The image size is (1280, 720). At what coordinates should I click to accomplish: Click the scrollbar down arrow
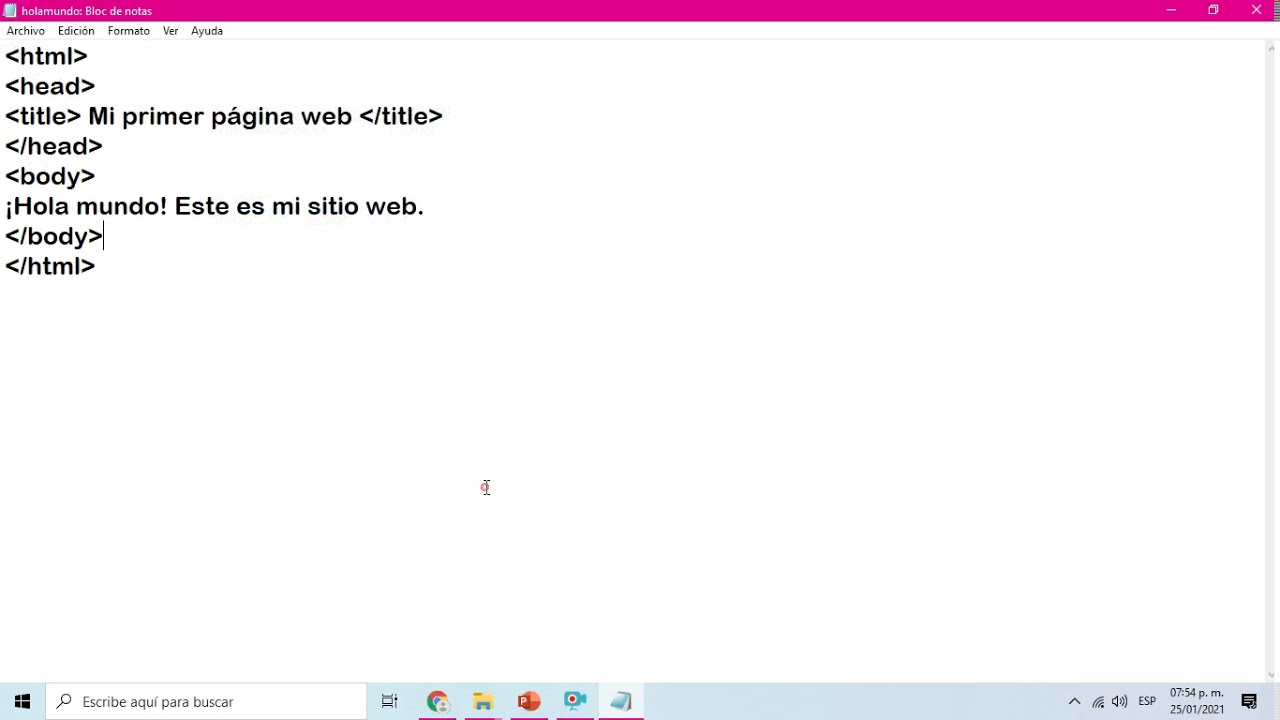coord(1272,675)
